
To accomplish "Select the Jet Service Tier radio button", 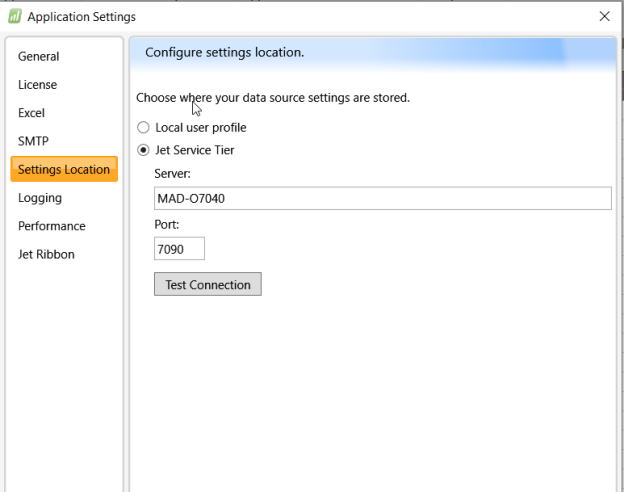I will point(143,150).
